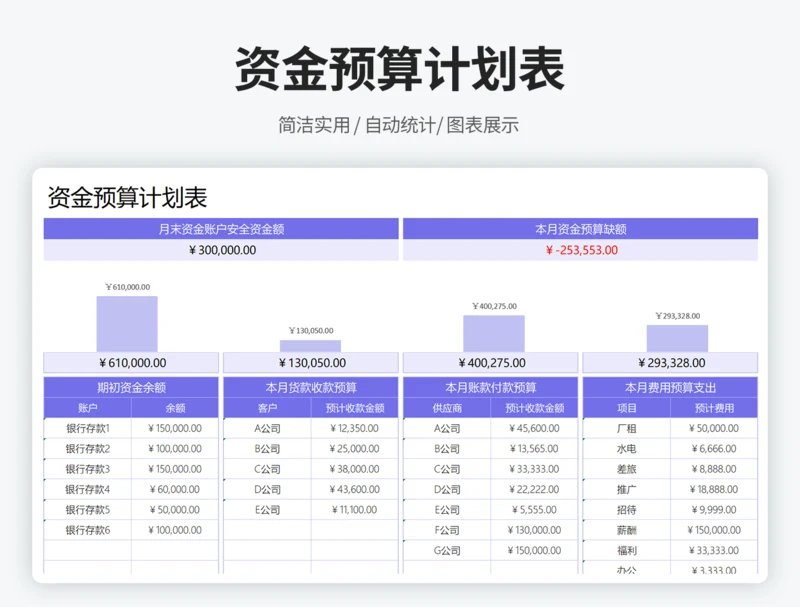This screenshot has width=800, height=616.
Task: Select the ¥8,888.00 expense cell
Action: [714, 469]
